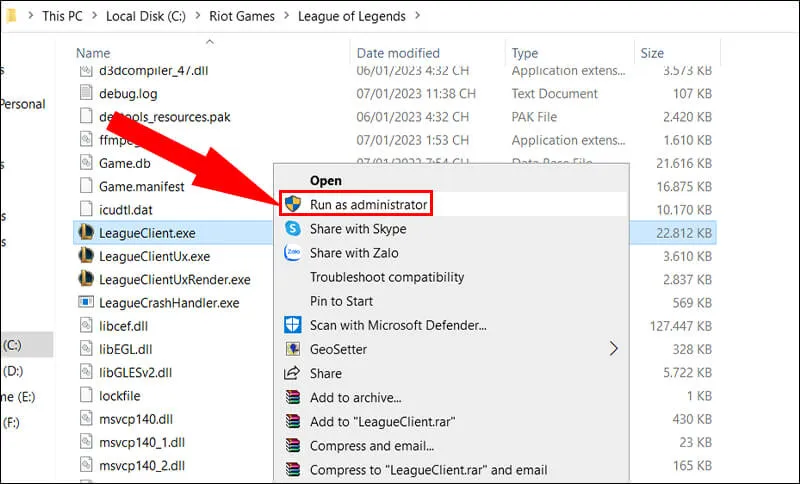Go to League of Legends breadcrumb
The height and width of the screenshot is (484, 800).
[x=352, y=16]
